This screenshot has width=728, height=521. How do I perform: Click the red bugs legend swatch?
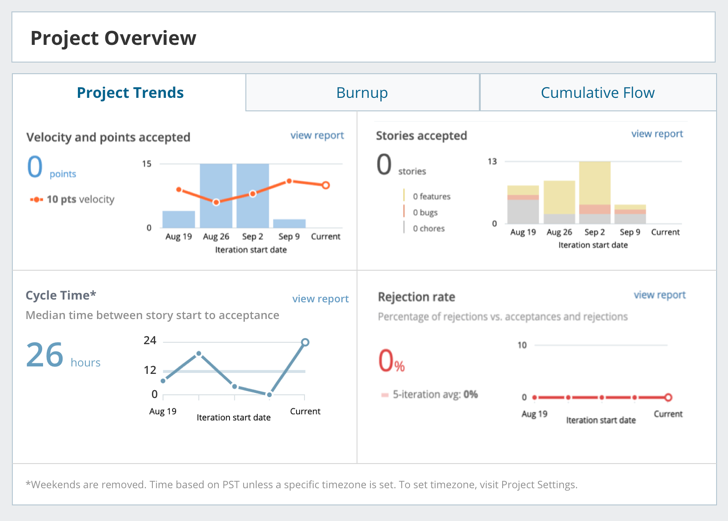(x=404, y=212)
